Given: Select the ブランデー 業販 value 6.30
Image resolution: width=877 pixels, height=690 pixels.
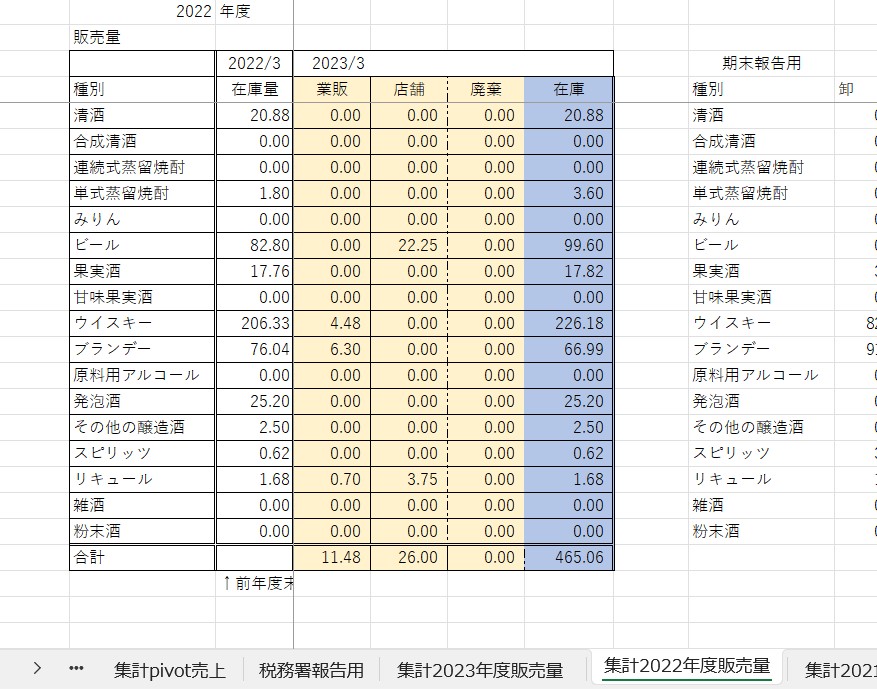Looking at the screenshot, I should [x=331, y=349].
